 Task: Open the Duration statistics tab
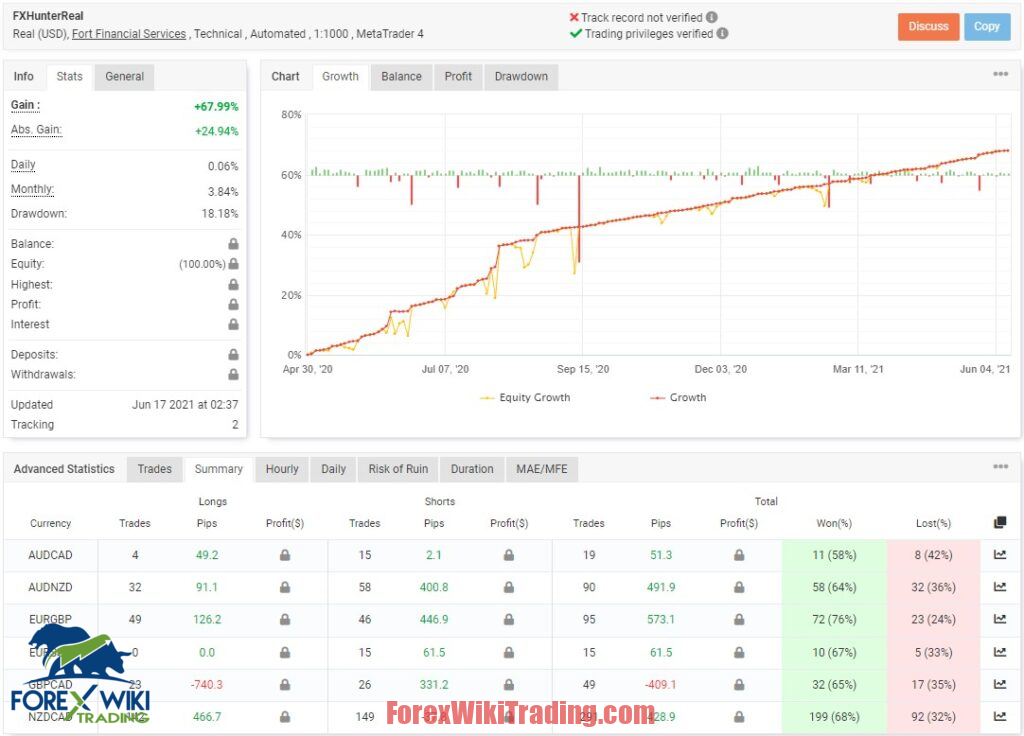pyautogui.click(x=472, y=469)
